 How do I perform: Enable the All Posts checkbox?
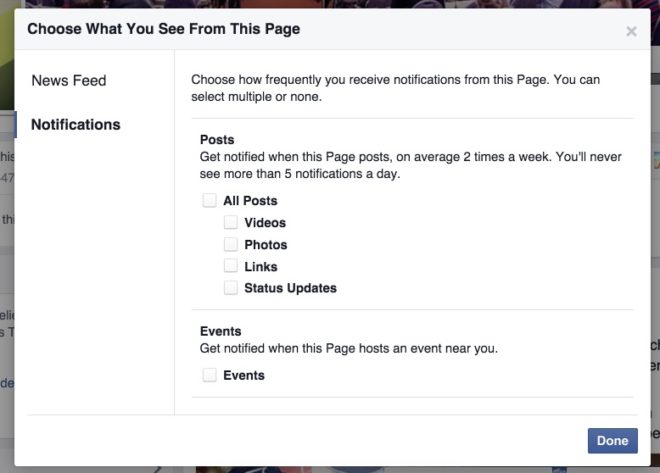(x=210, y=200)
